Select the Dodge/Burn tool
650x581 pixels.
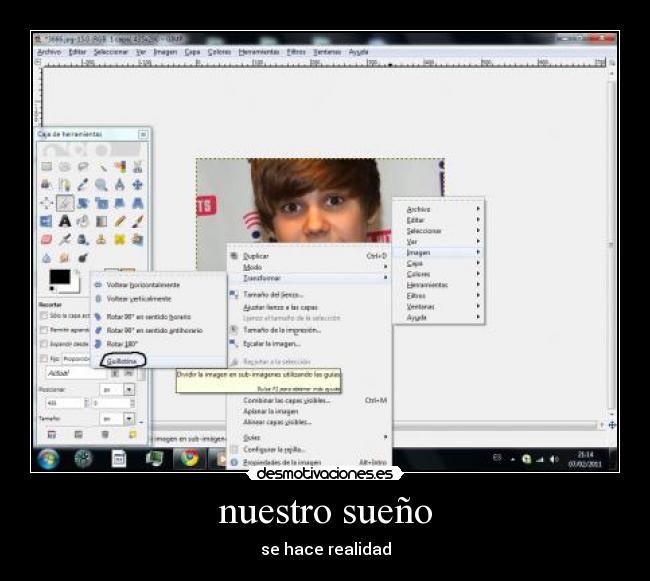point(83,258)
